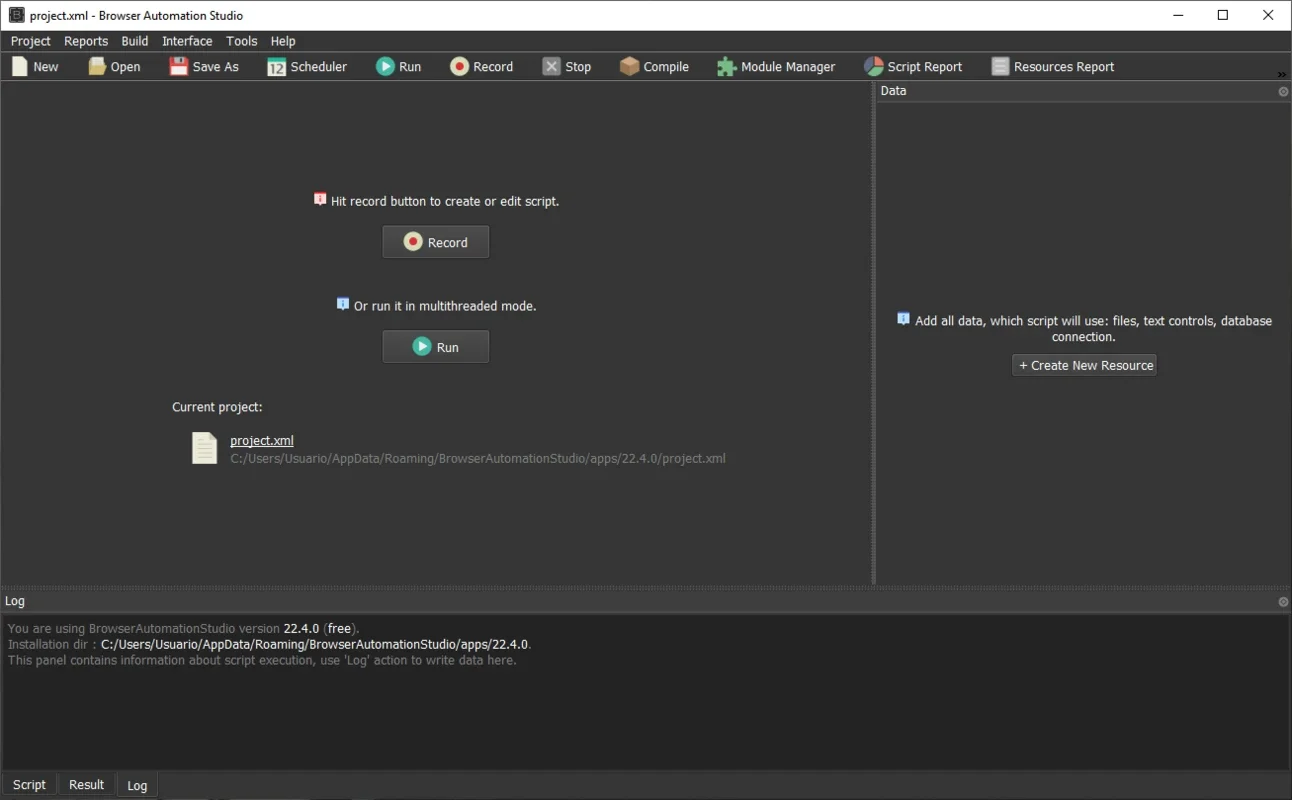The height and width of the screenshot is (800, 1292).
Task: Switch to the Result tab
Action: coord(86,785)
